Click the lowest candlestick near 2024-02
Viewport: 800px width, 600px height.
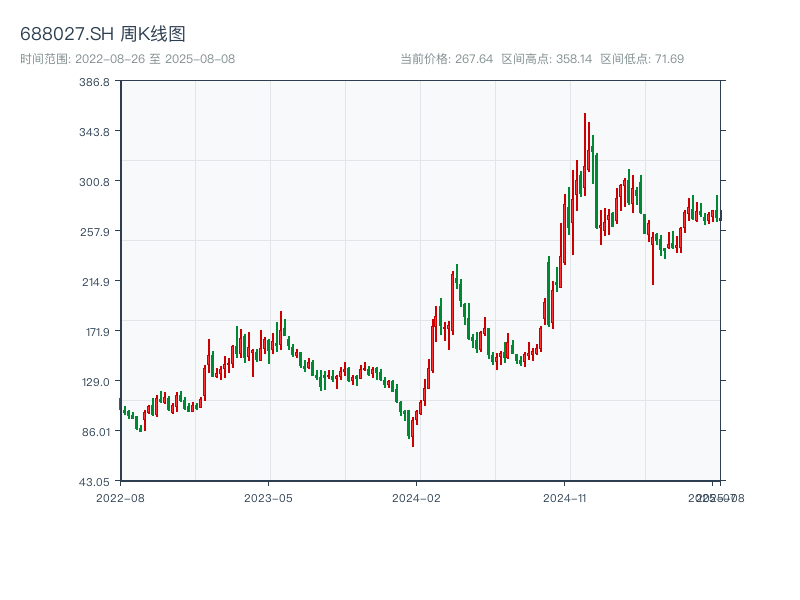pyautogui.click(x=413, y=433)
